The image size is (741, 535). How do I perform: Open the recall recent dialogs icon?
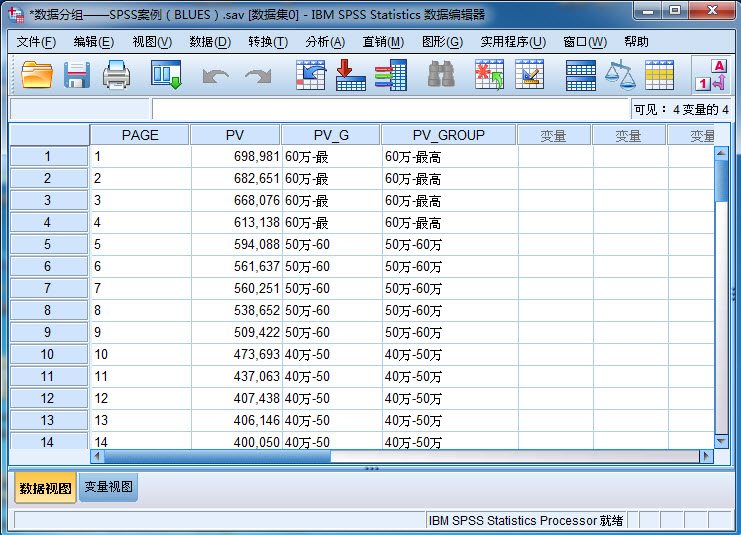click(165, 75)
